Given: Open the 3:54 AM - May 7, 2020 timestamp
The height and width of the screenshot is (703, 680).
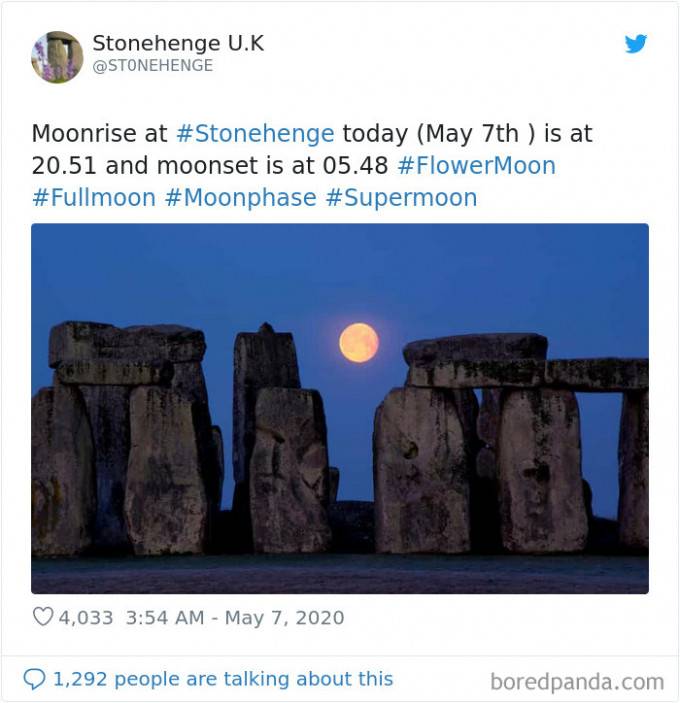Looking at the screenshot, I should 235,618.
